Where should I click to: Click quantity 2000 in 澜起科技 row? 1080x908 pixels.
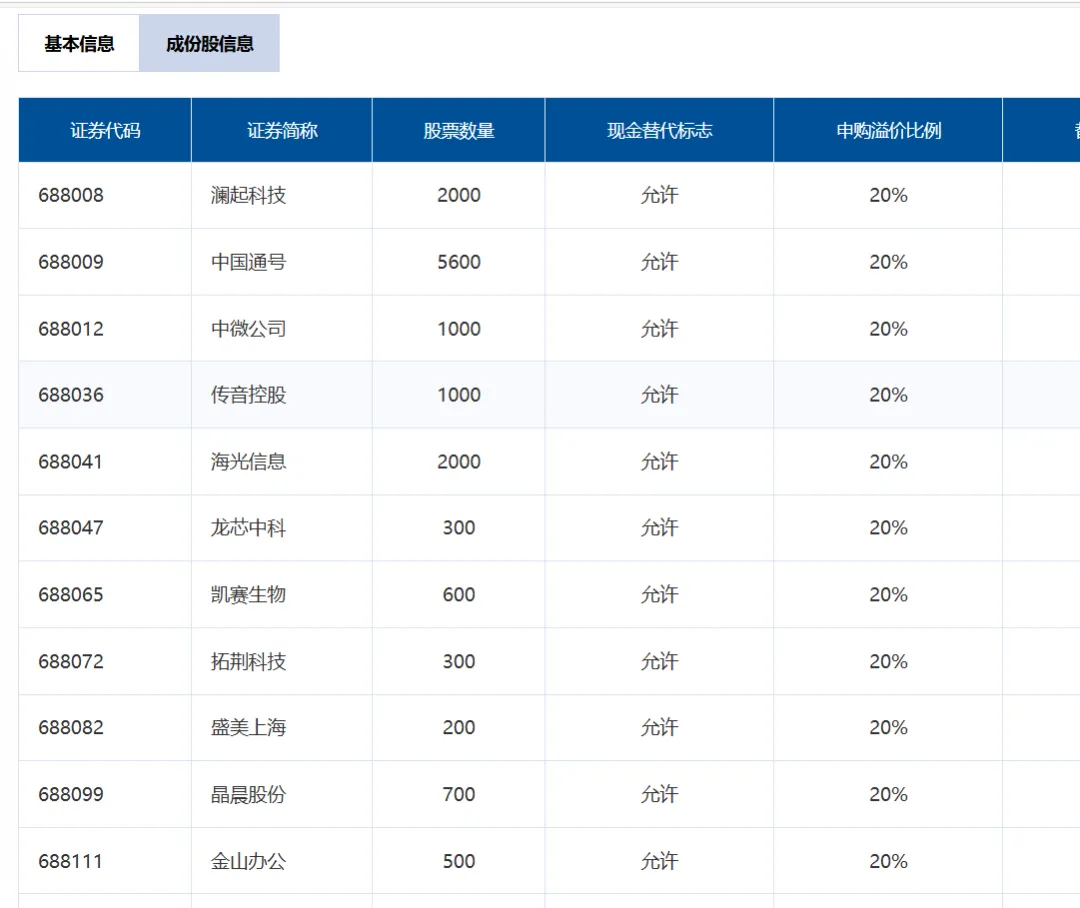coord(459,195)
